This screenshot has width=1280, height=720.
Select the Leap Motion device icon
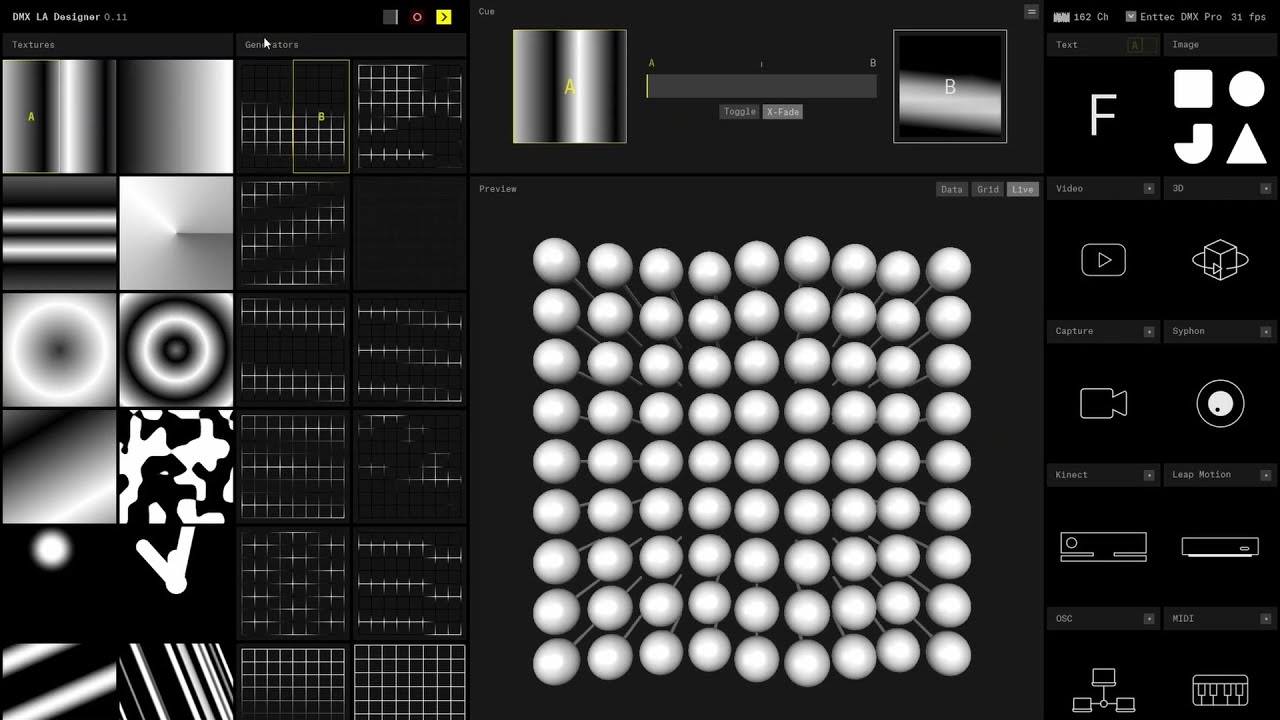click(x=1220, y=547)
